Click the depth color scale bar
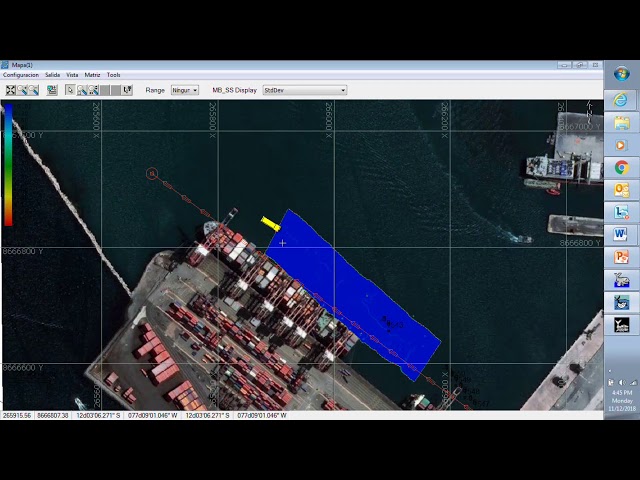This screenshot has width=640, height=480. (x=8, y=164)
